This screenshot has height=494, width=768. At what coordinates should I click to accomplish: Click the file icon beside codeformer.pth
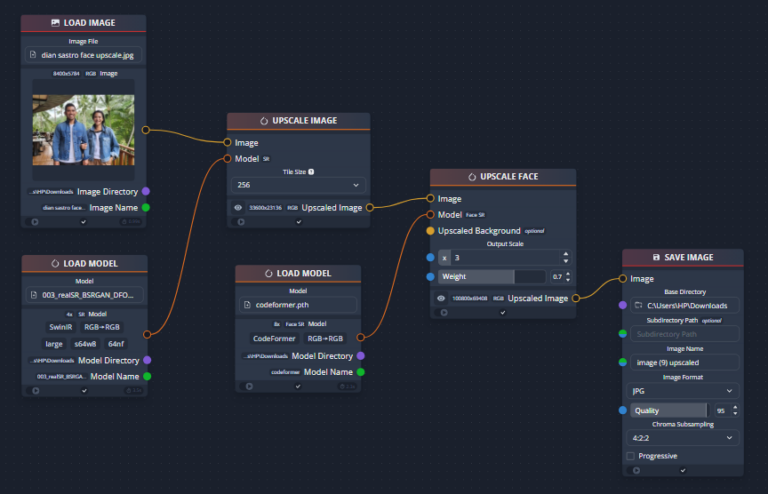pyautogui.click(x=247, y=304)
